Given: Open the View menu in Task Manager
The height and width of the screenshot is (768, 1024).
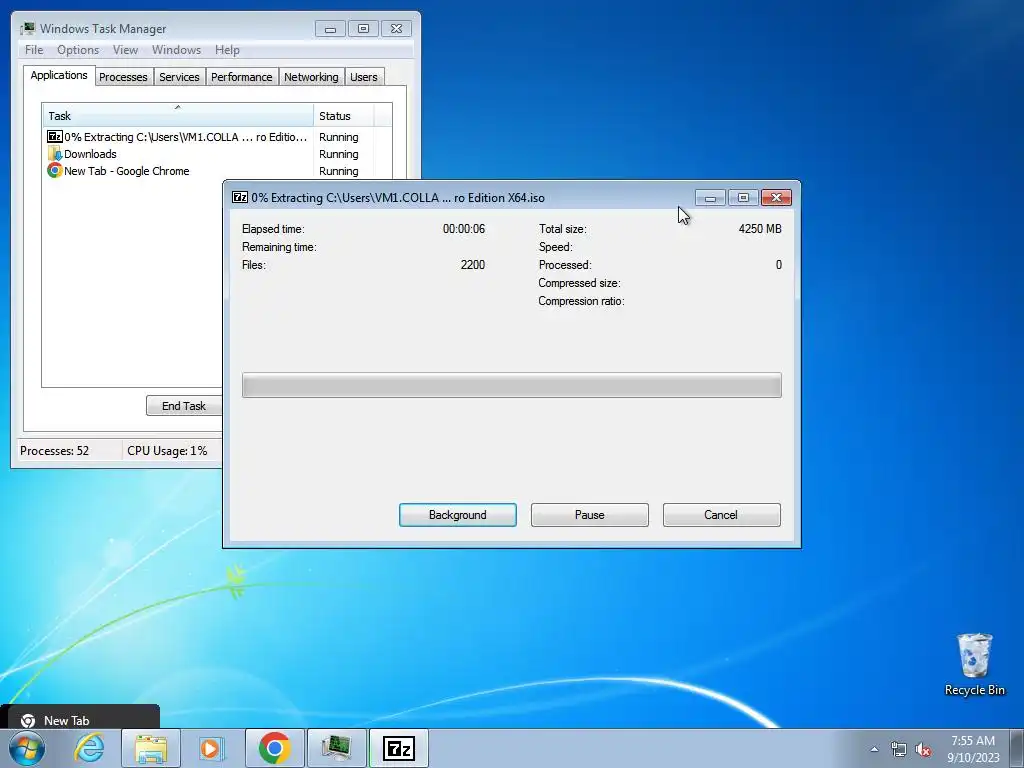Looking at the screenshot, I should 125,50.
